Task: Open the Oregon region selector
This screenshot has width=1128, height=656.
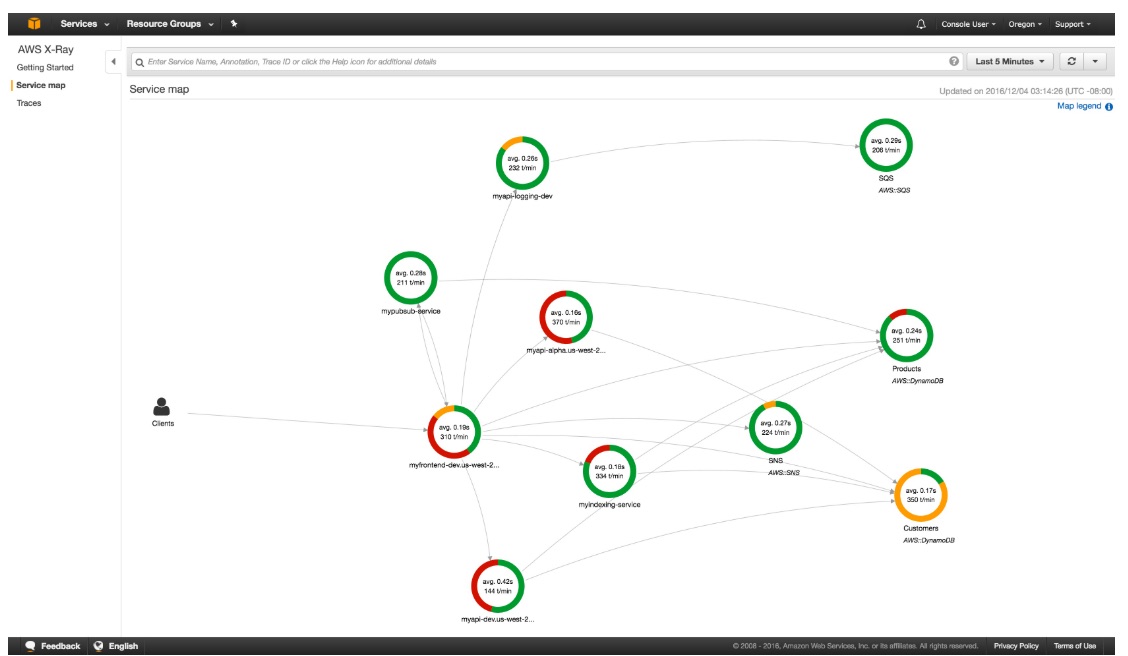Action: point(1024,24)
